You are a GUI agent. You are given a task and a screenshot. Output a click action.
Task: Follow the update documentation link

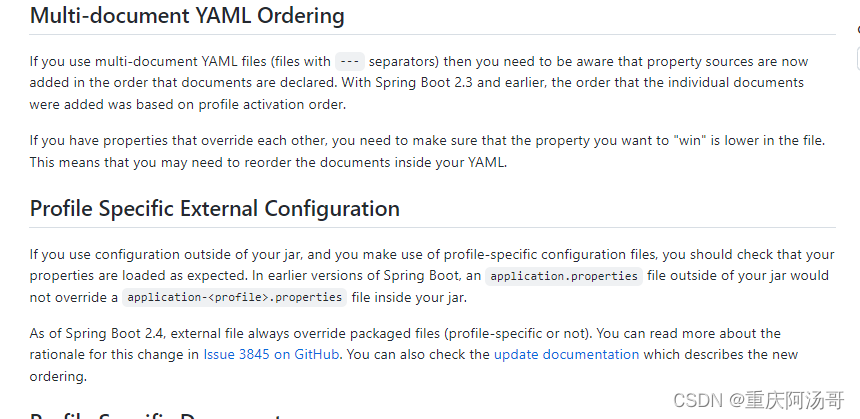click(566, 354)
